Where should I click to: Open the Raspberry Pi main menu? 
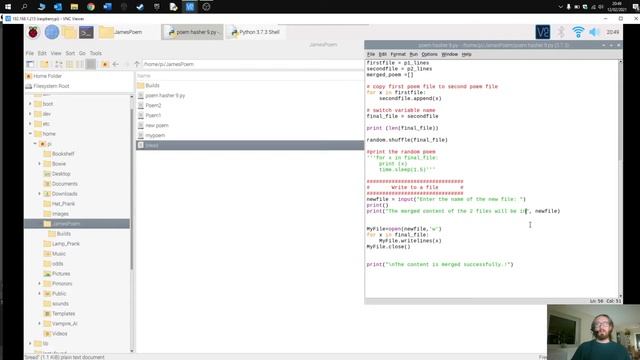click(33, 32)
